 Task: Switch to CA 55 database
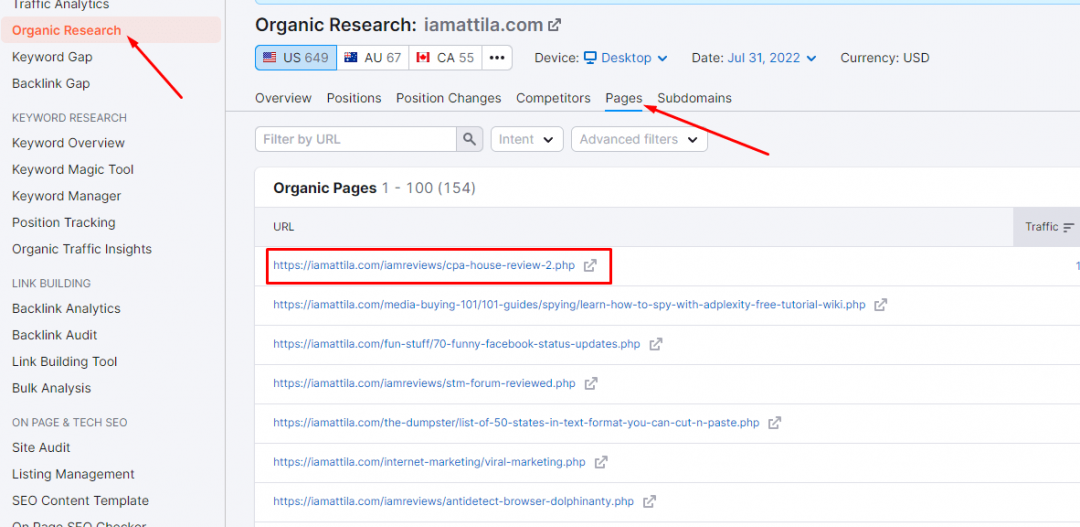(445, 58)
